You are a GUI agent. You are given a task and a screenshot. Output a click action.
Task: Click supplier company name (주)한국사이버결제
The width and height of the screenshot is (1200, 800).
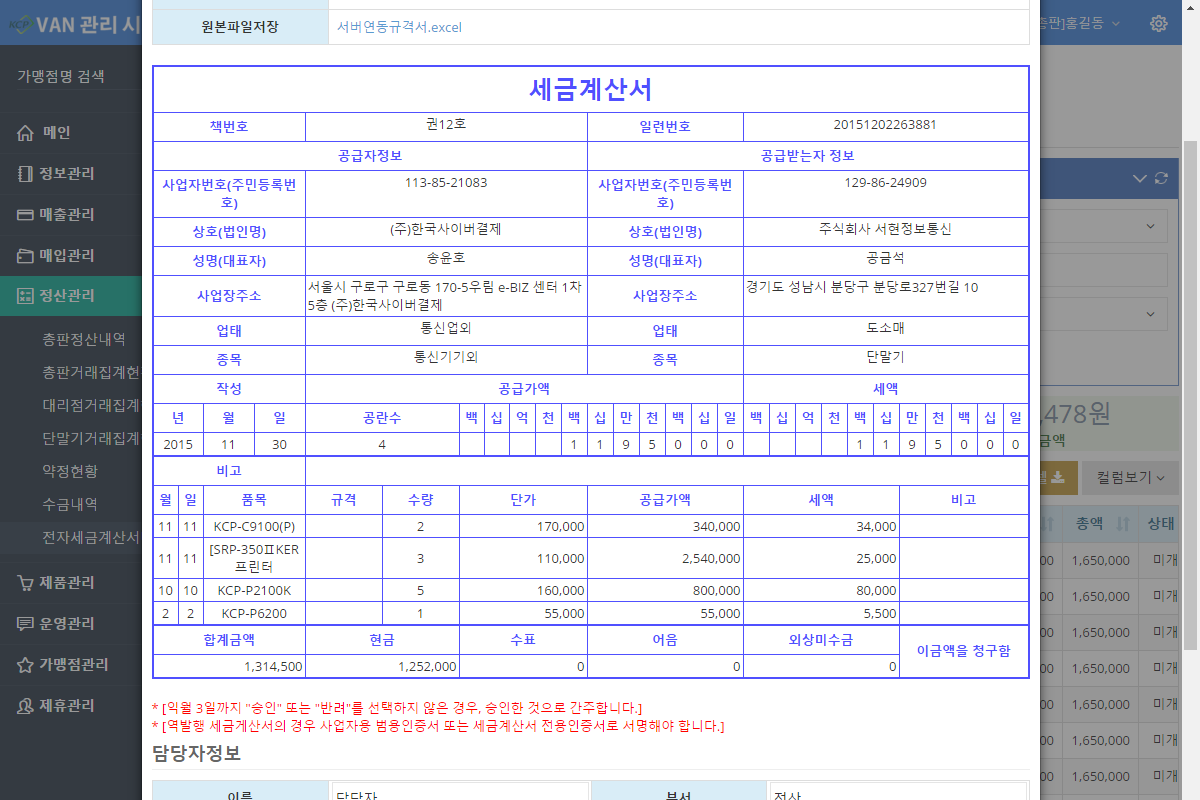click(x=446, y=229)
